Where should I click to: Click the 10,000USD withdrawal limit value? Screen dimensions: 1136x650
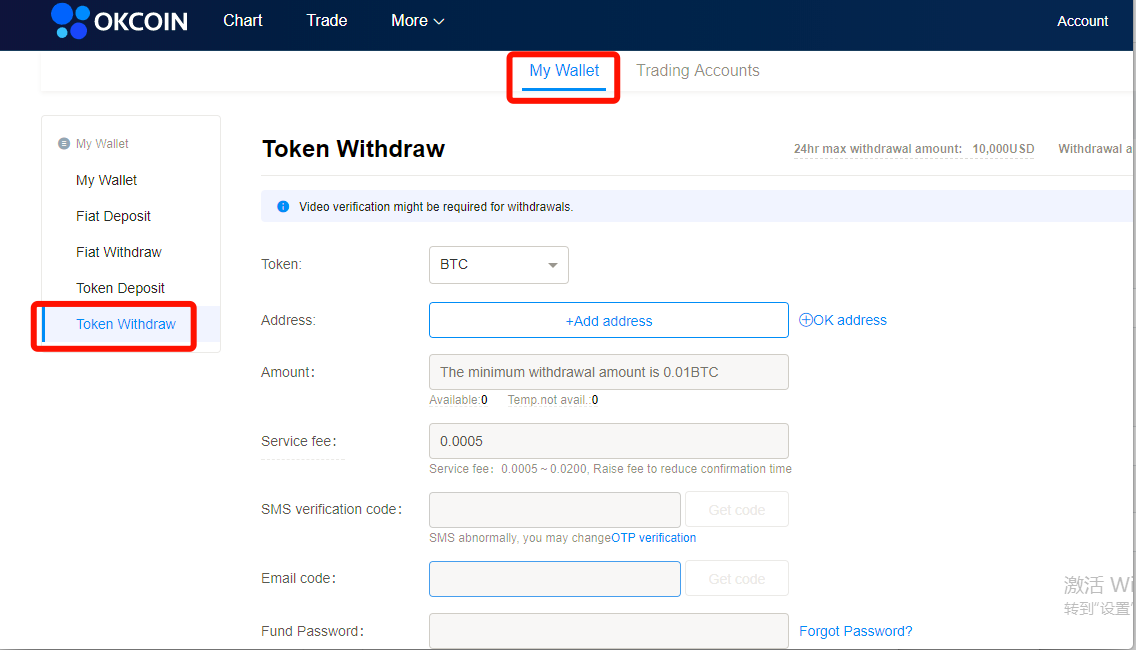tap(1003, 149)
